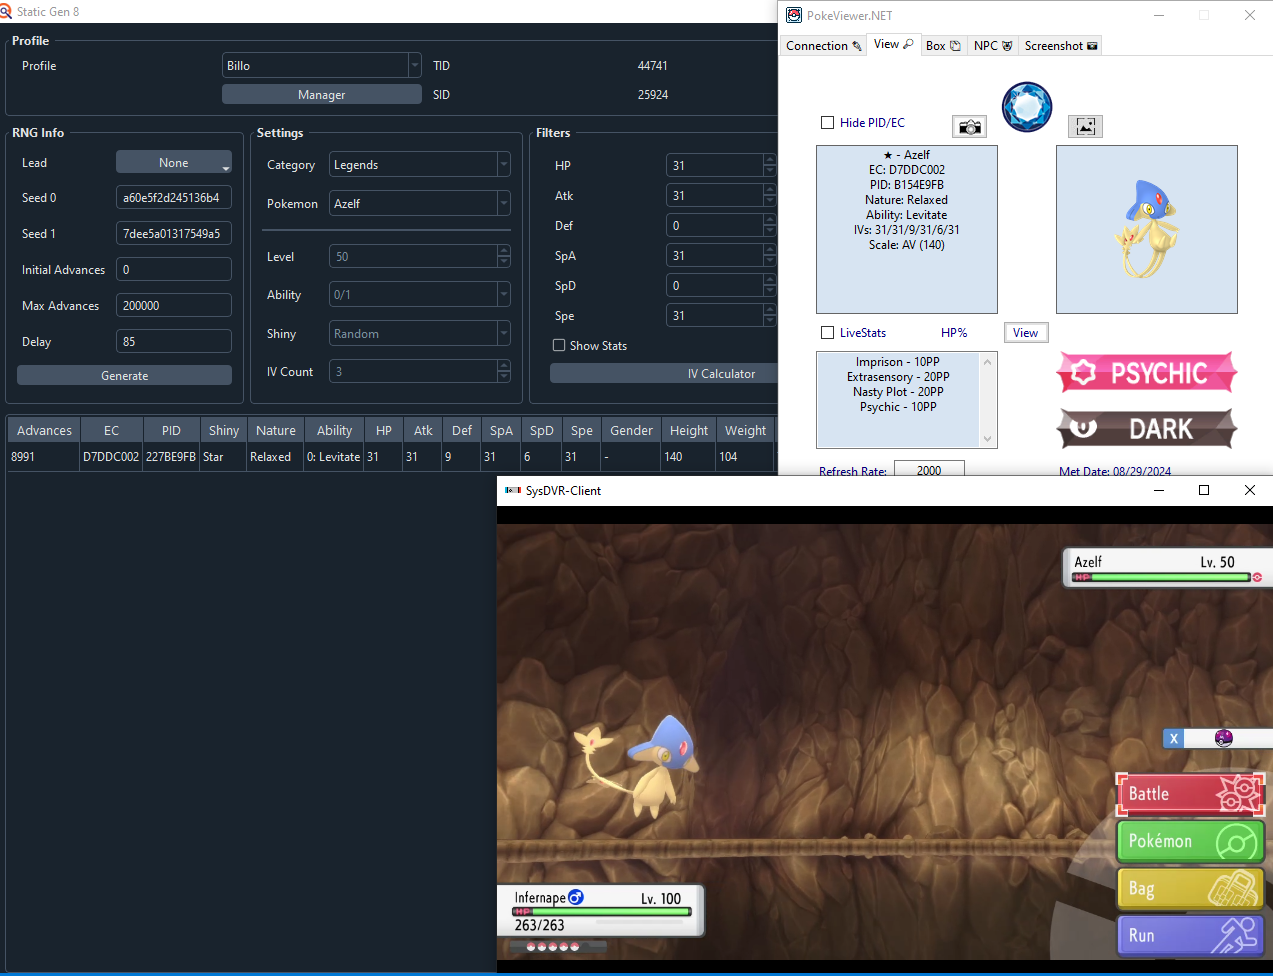The width and height of the screenshot is (1273, 976).
Task: Switch to the View tab
Action: tap(893, 44)
